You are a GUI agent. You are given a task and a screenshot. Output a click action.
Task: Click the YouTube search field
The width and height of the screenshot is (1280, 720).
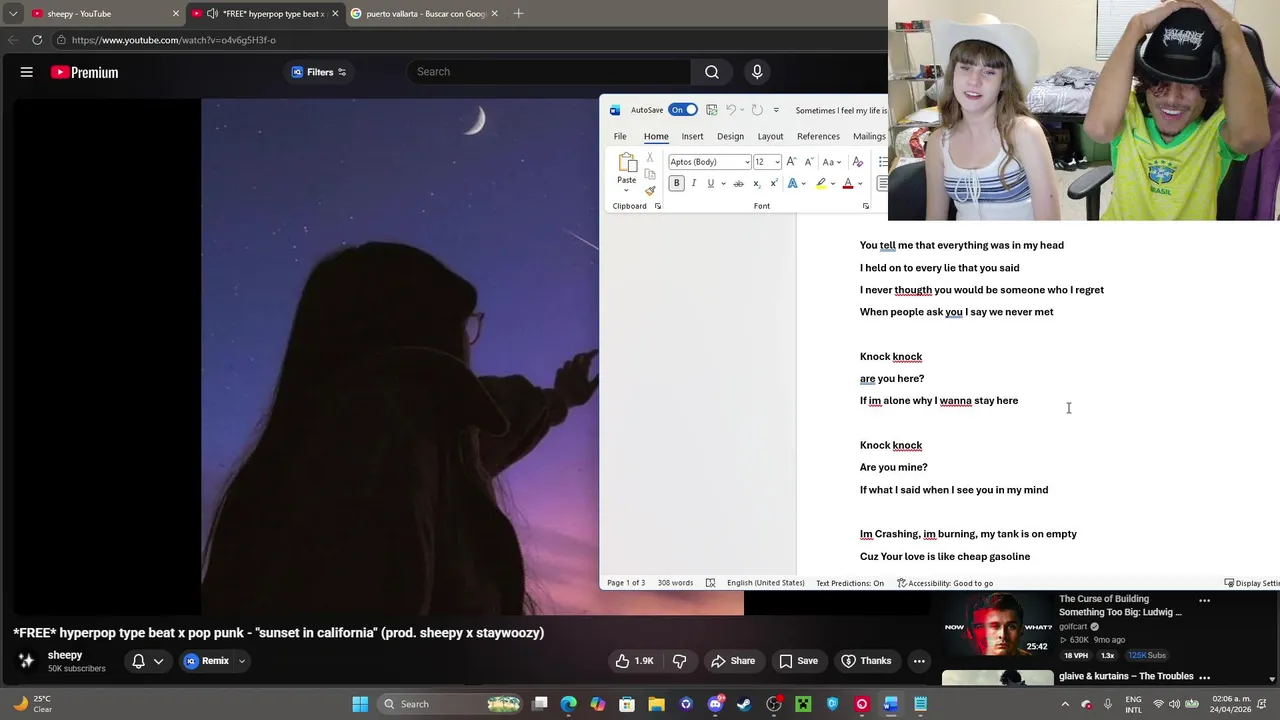[549, 72]
